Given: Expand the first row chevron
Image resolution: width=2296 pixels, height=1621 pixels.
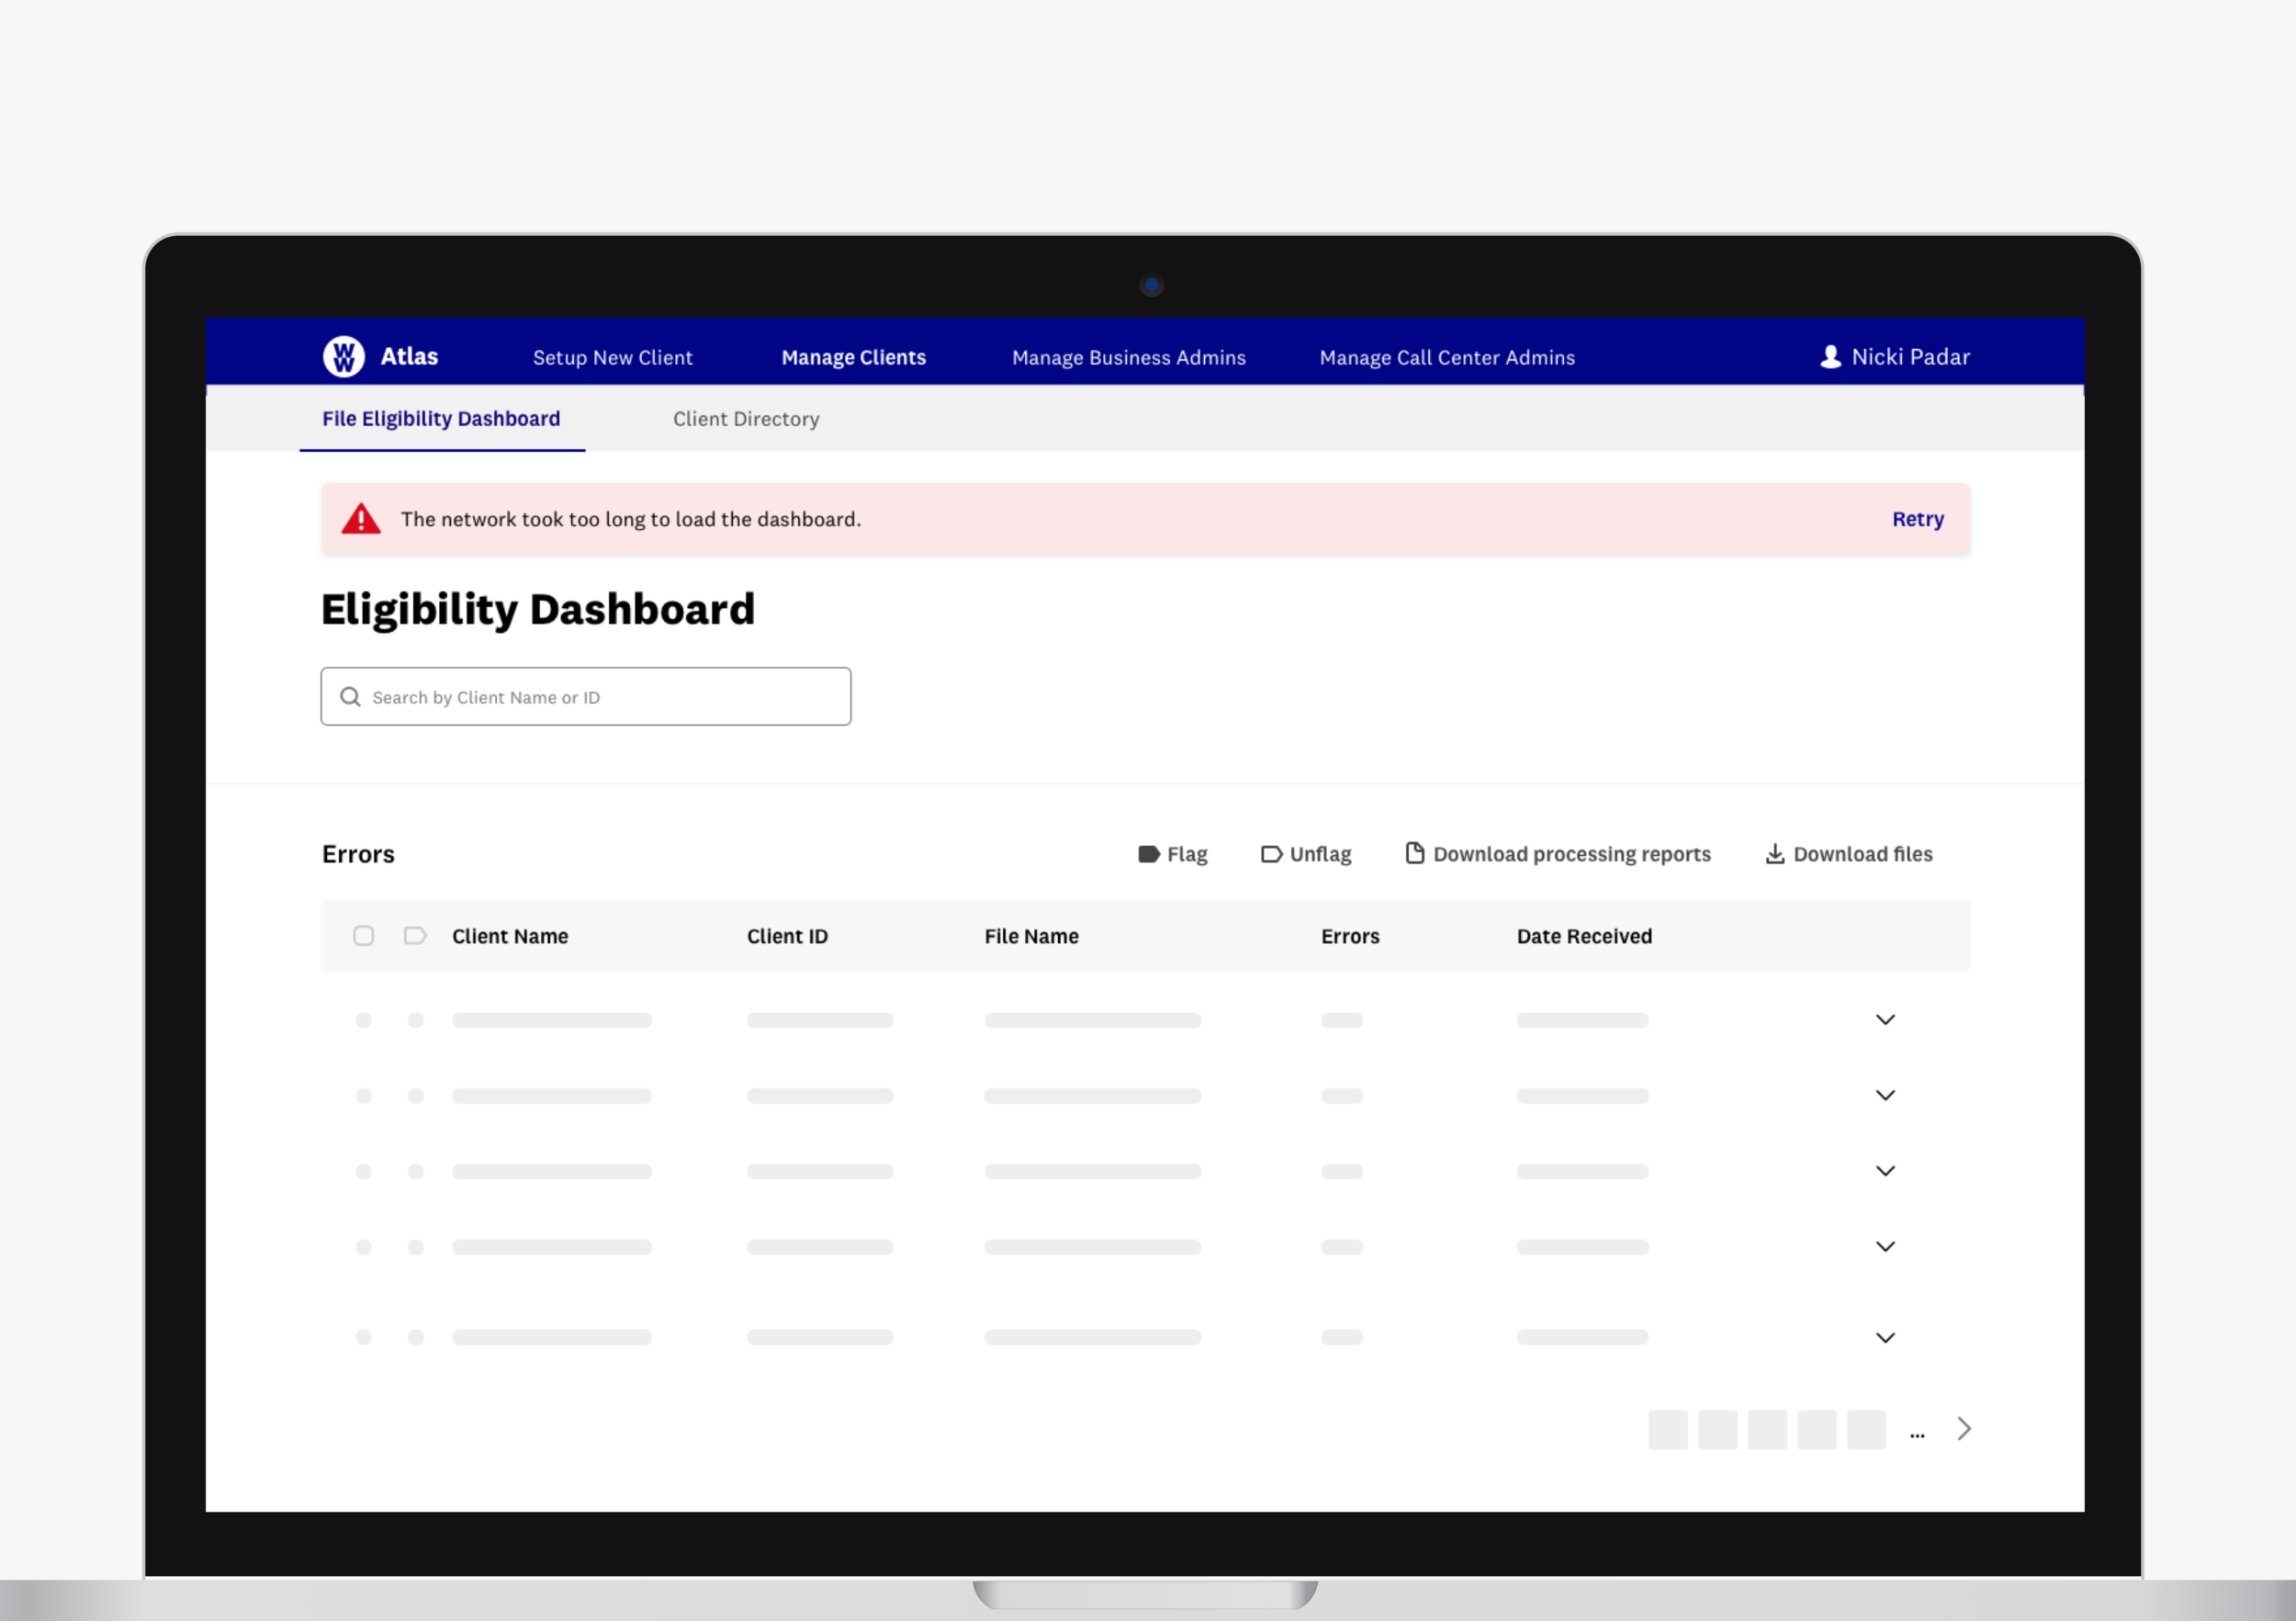Looking at the screenshot, I should [1885, 1020].
